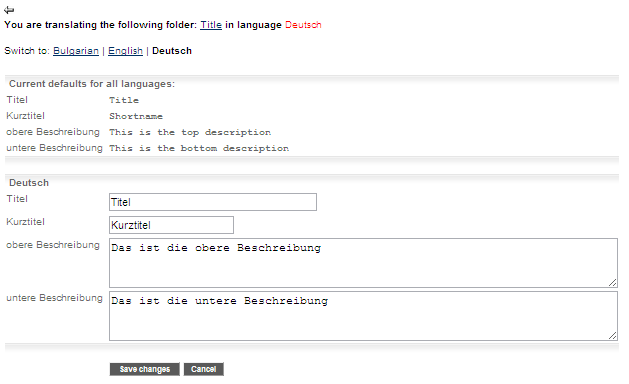Switch to English language

(x=125, y=51)
